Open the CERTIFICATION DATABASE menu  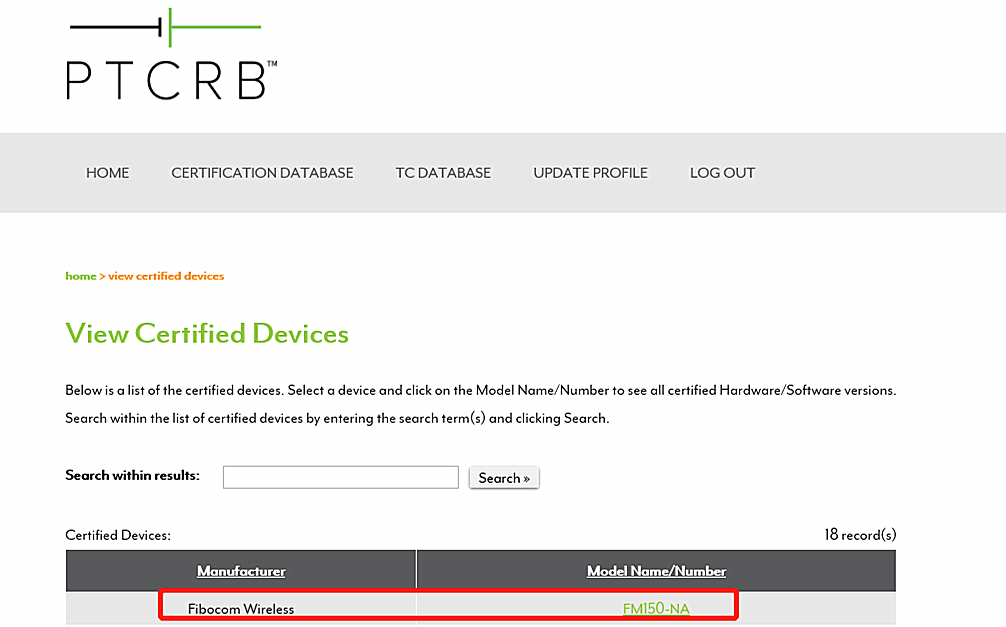(x=262, y=172)
